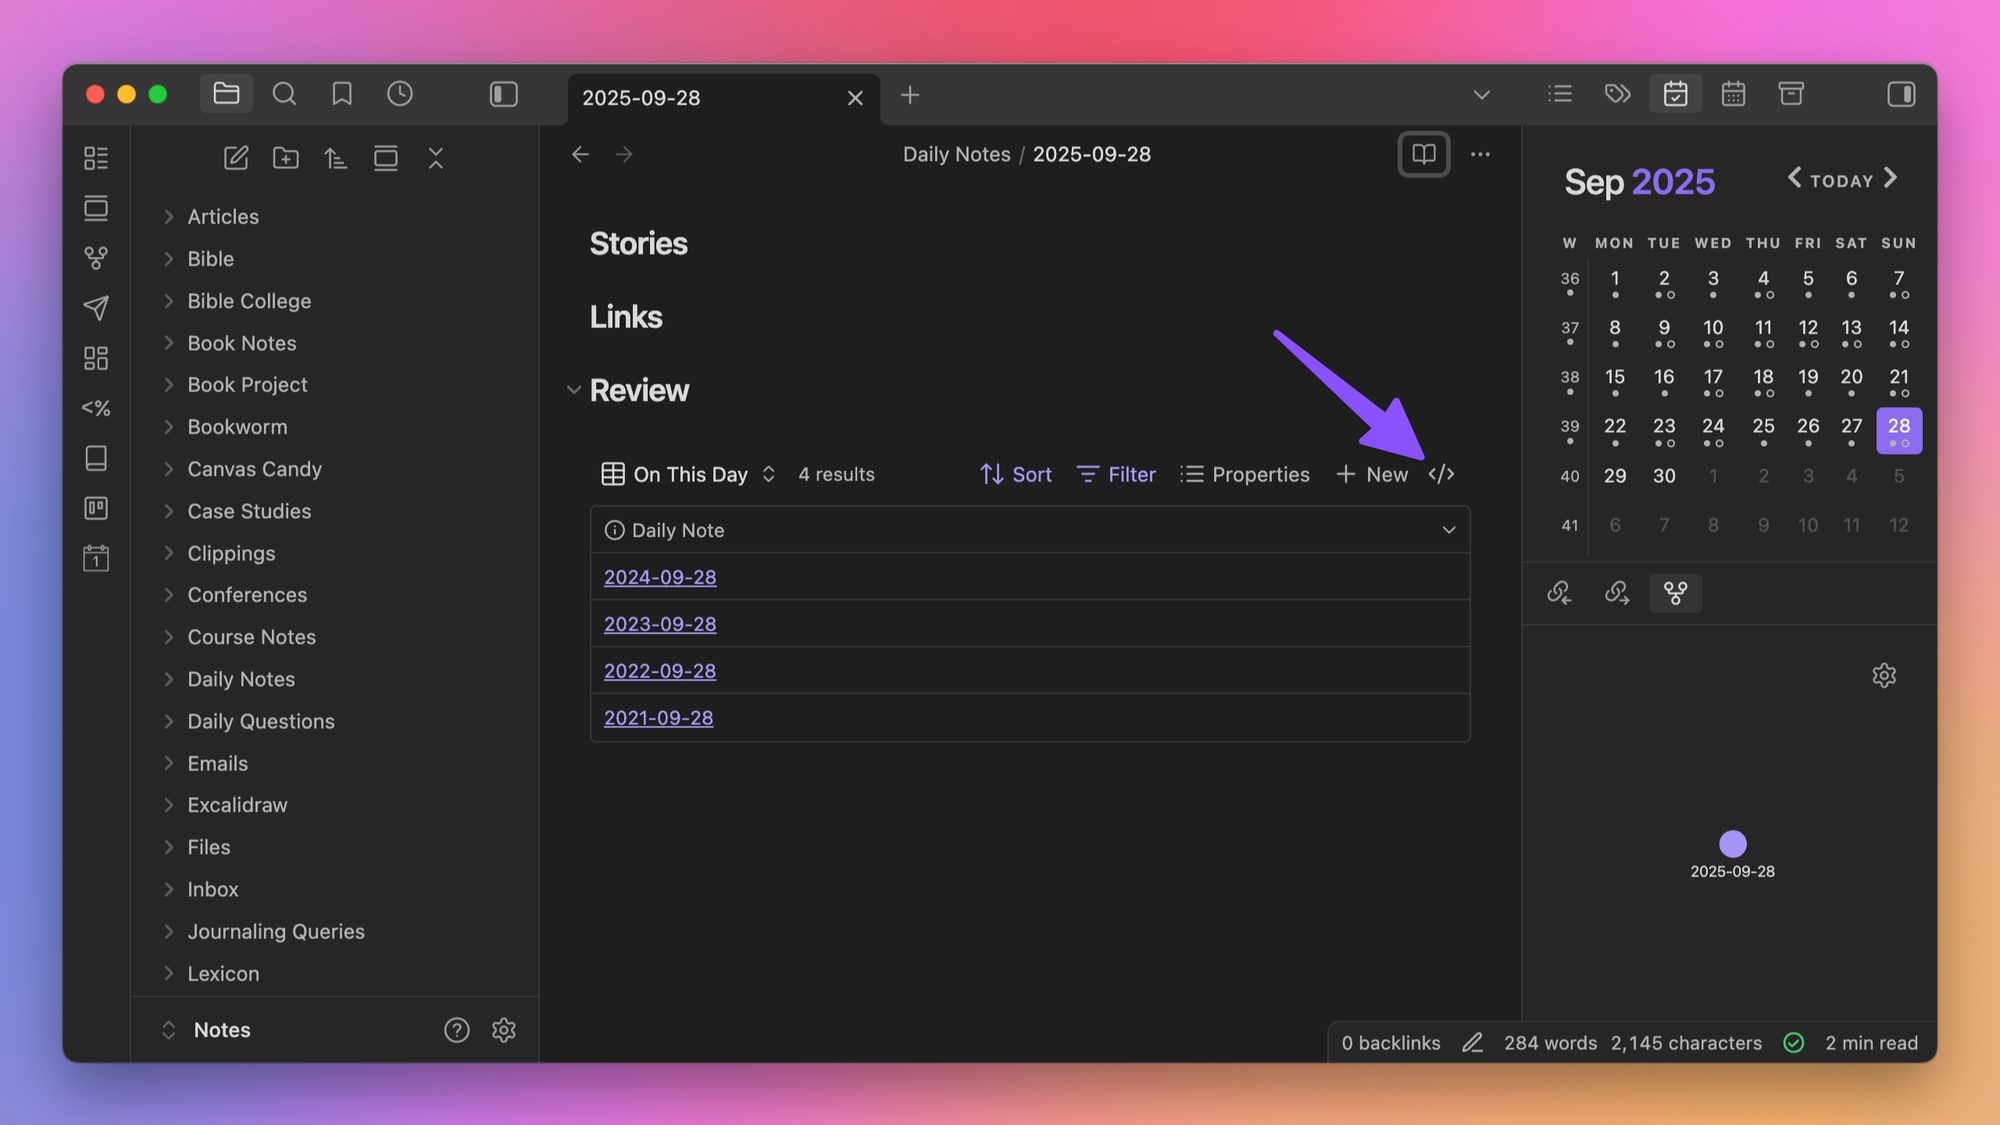Create a new note with pencil icon
This screenshot has width=2000, height=1125.
coord(236,158)
